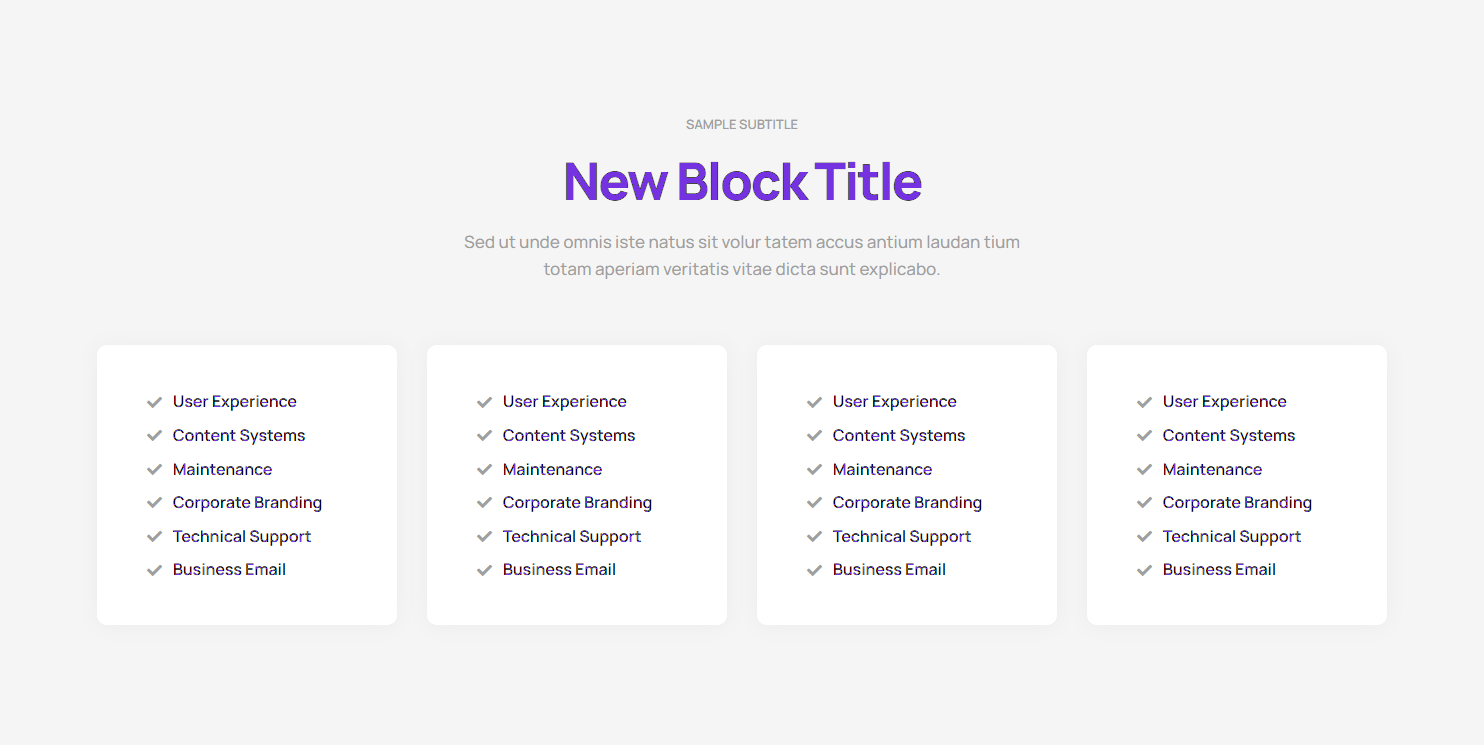Click the checkmark beside User Experience in first card

coord(154,402)
